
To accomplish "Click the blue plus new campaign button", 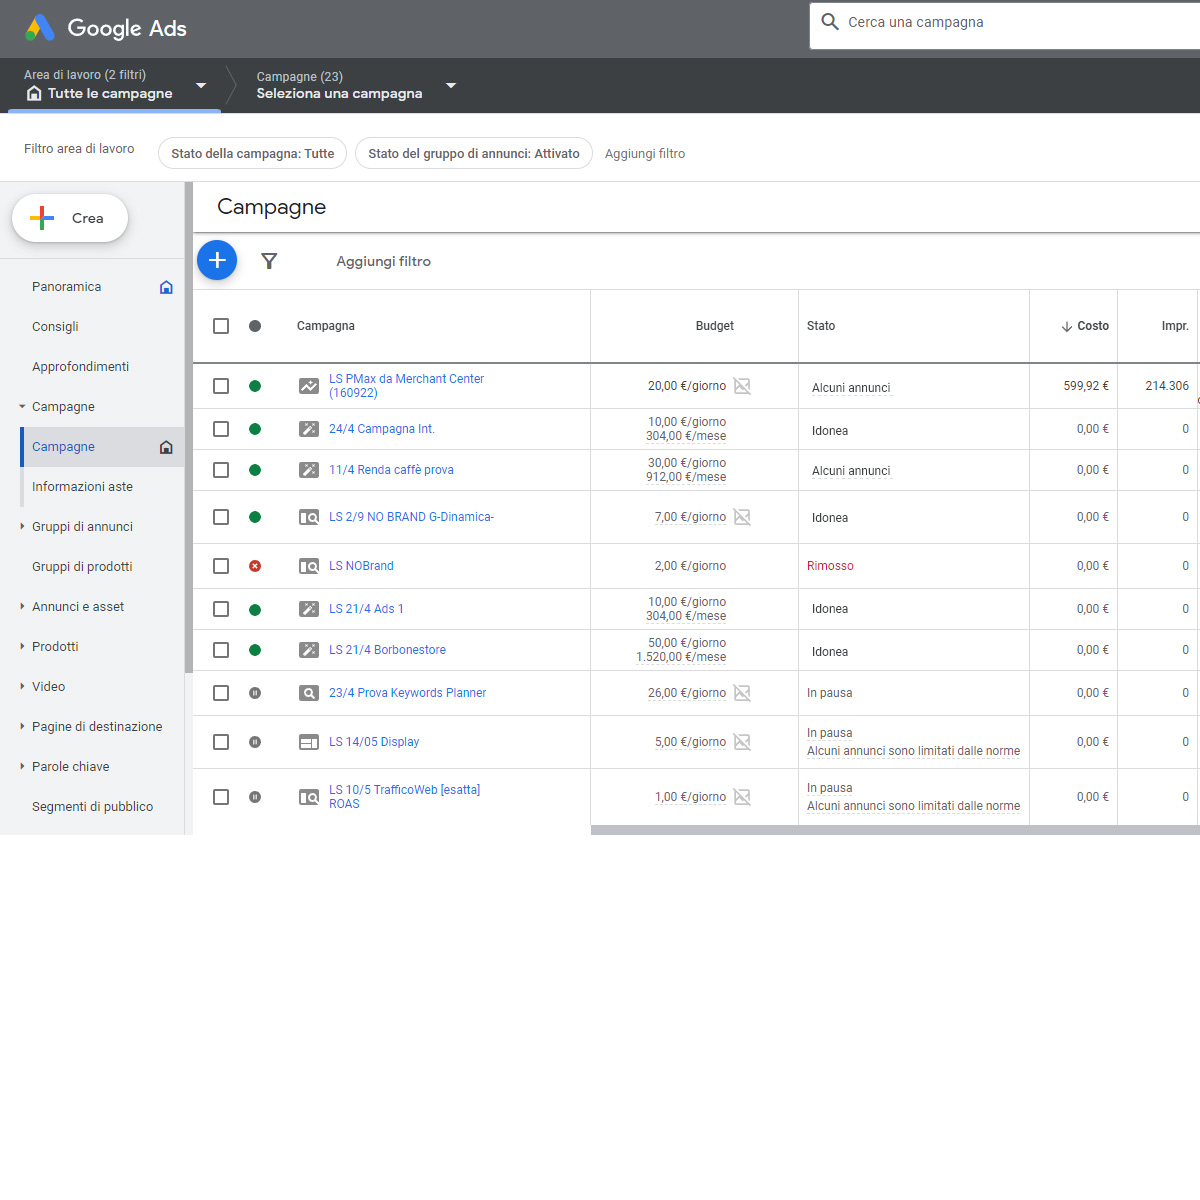I will coord(217,260).
